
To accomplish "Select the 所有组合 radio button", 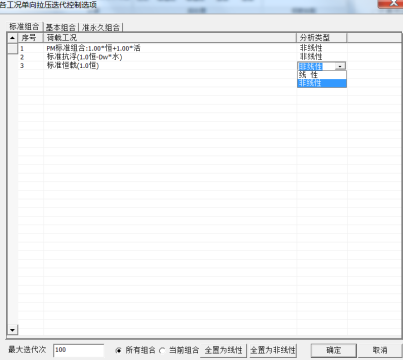I will point(118,350).
